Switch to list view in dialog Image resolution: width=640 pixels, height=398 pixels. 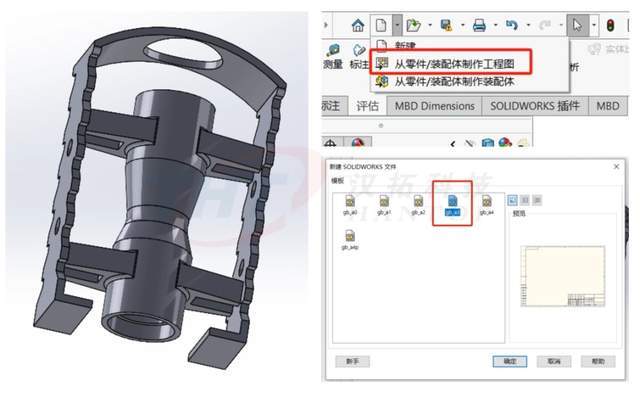tap(525, 200)
